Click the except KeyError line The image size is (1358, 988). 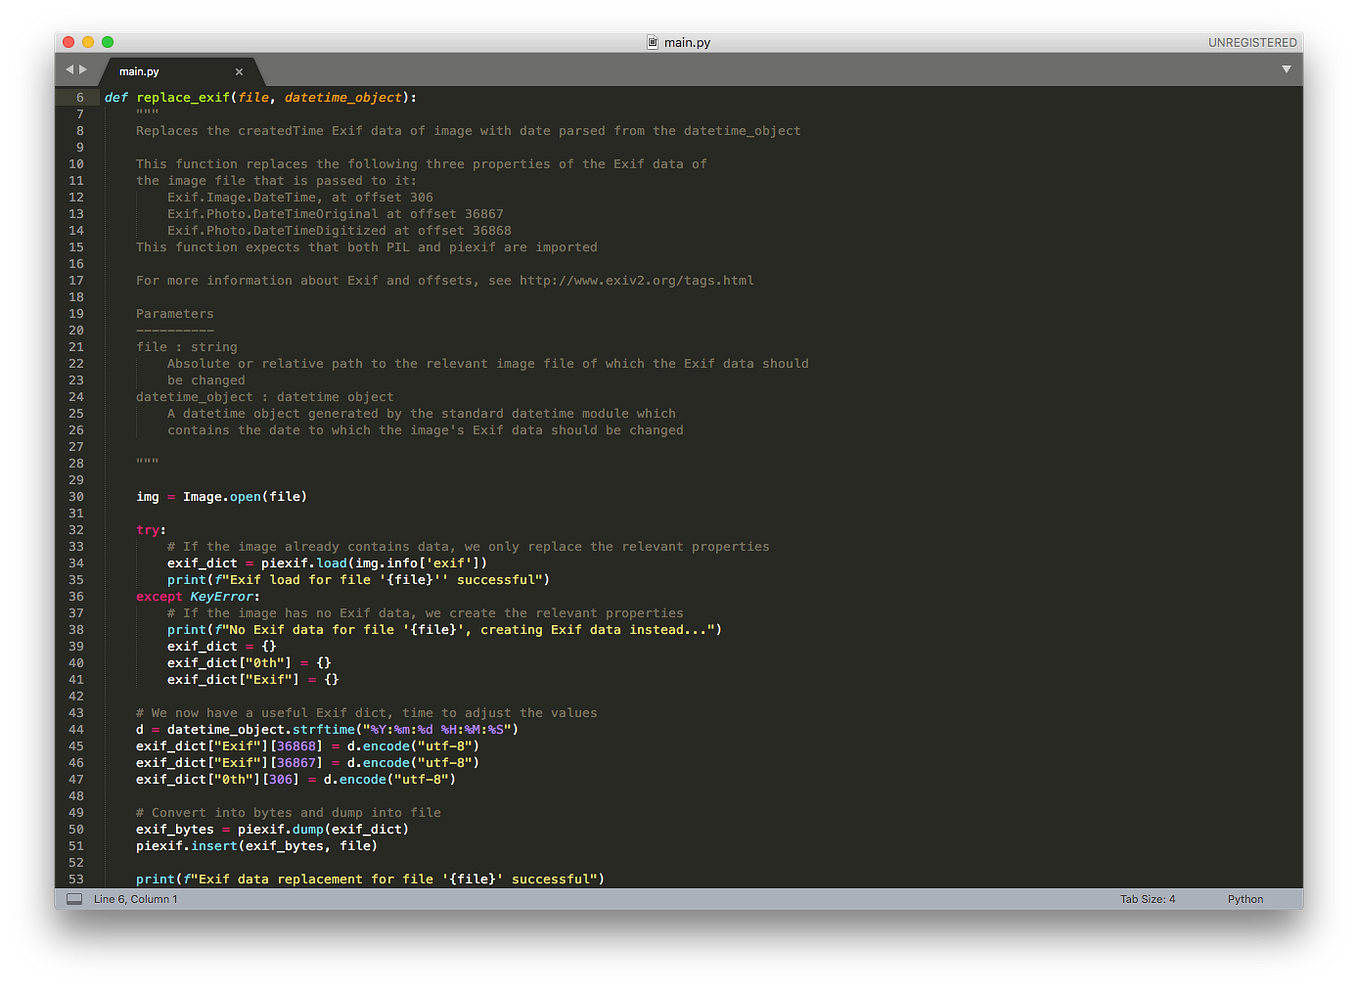tap(195, 596)
